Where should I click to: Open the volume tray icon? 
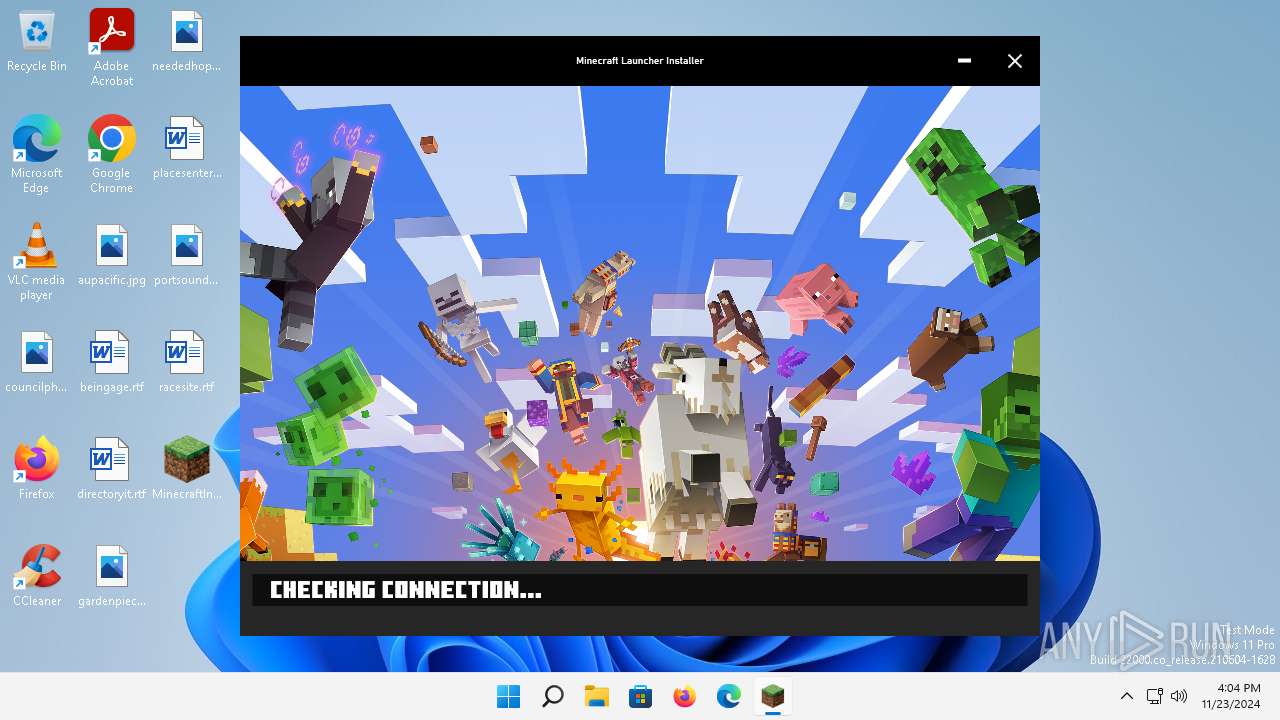pos(1179,696)
